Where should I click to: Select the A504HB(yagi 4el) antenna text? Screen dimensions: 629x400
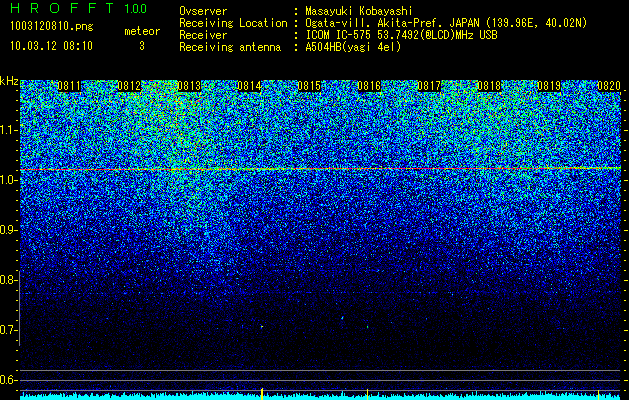[x=353, y=47]
